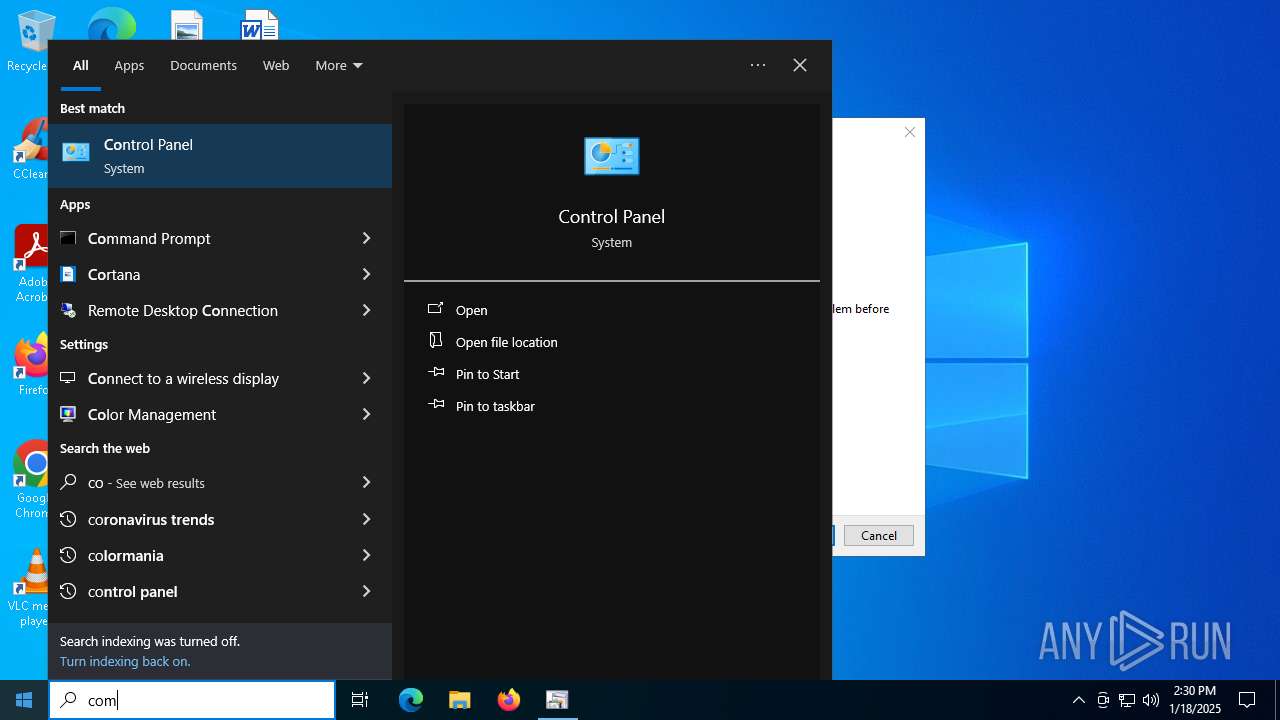
Task: Close the background dialog window
Action: 910,132
